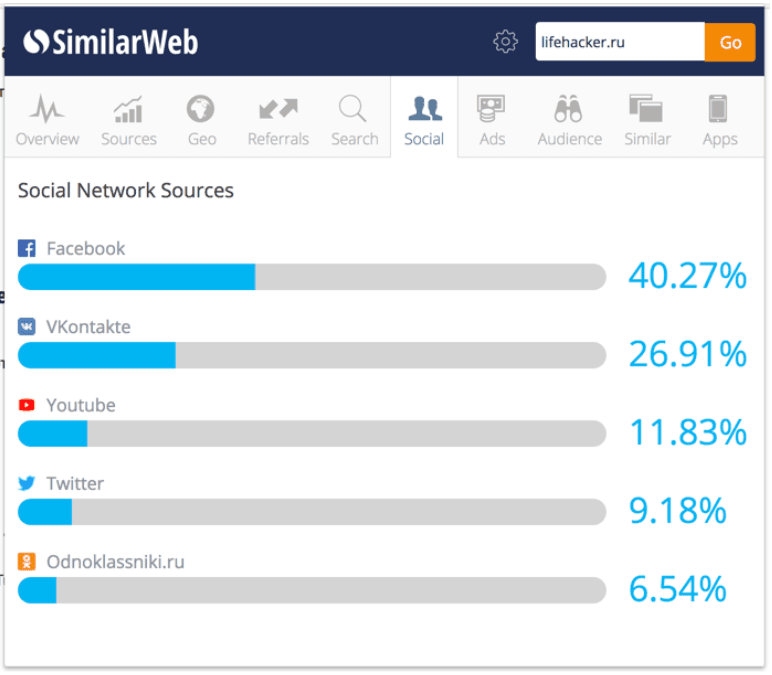Click the orange Go button
The image size is (772, 675).
pos(730,42)
